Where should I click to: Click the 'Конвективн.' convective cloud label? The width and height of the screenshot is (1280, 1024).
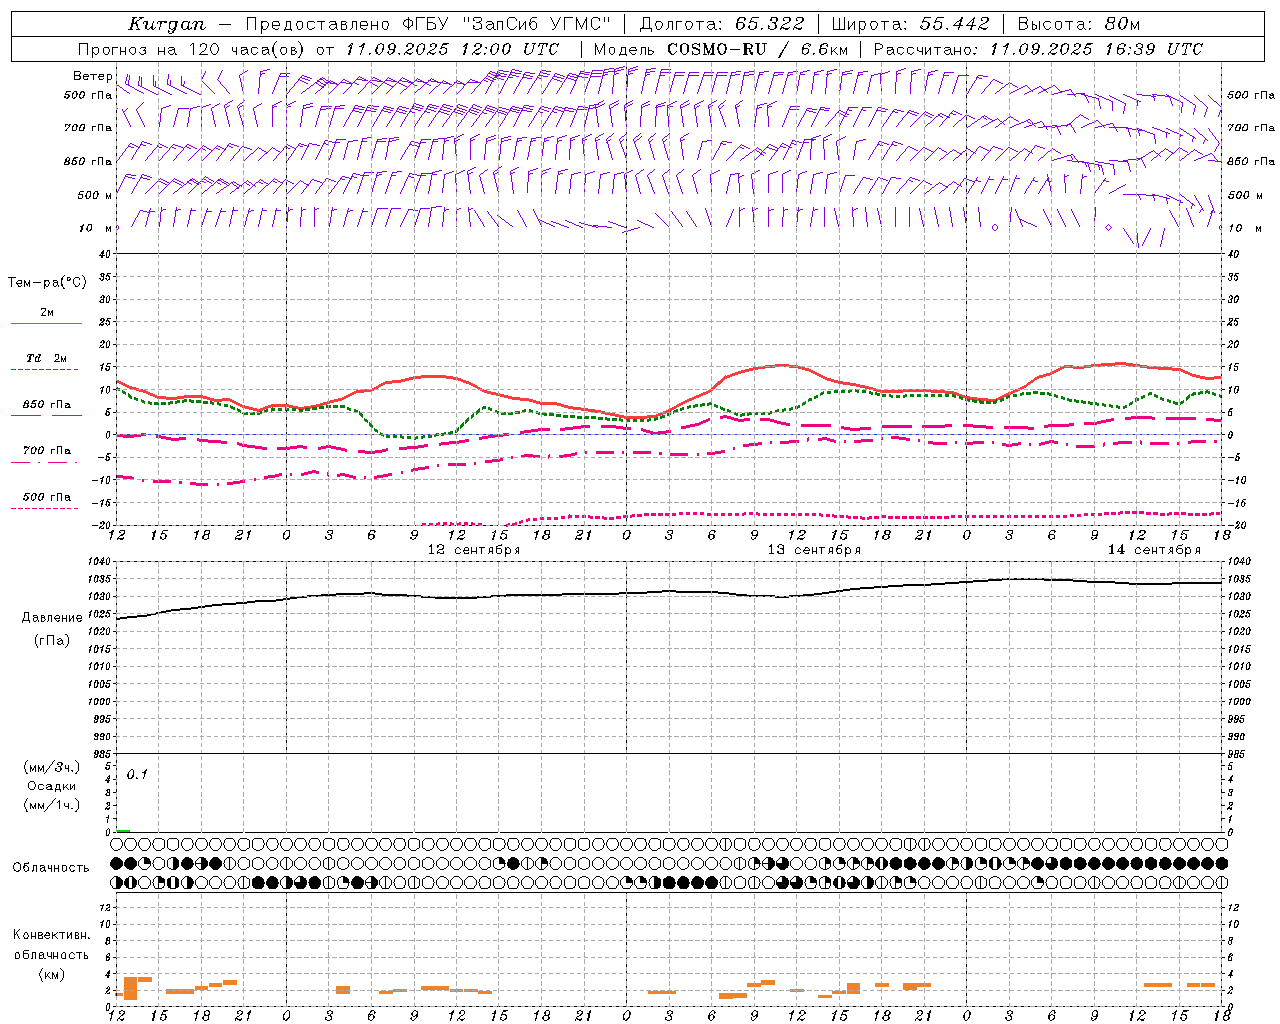click(52, 935)
